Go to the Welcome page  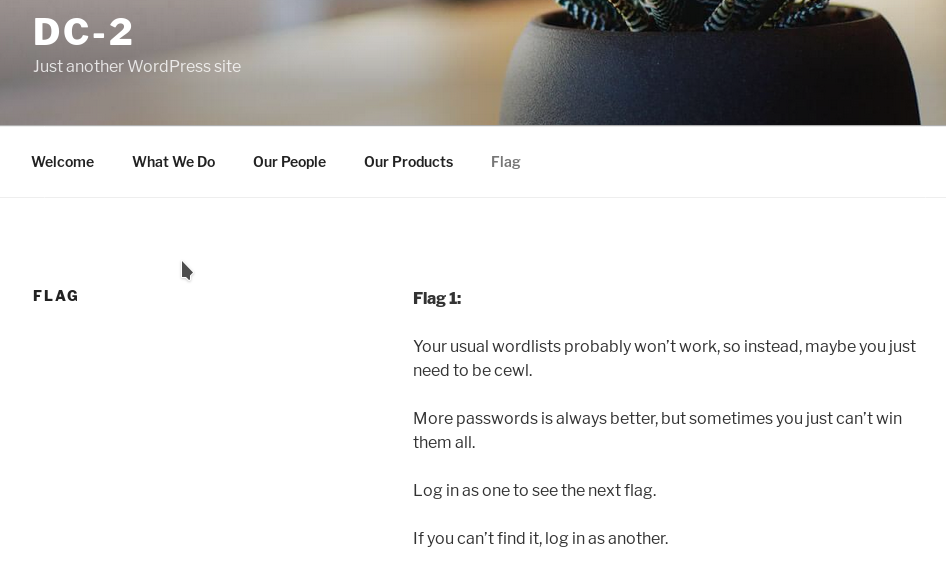coord(63,162)
